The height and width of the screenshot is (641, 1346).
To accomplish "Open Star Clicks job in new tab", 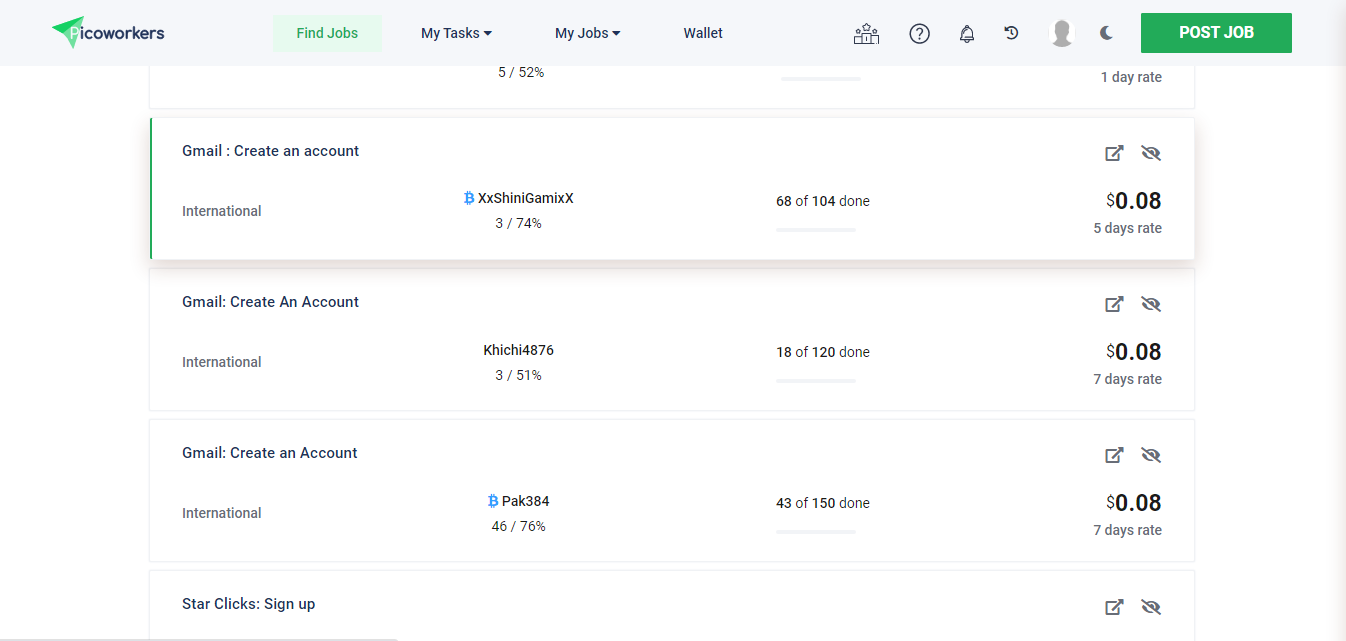I will coord(1114,607).
